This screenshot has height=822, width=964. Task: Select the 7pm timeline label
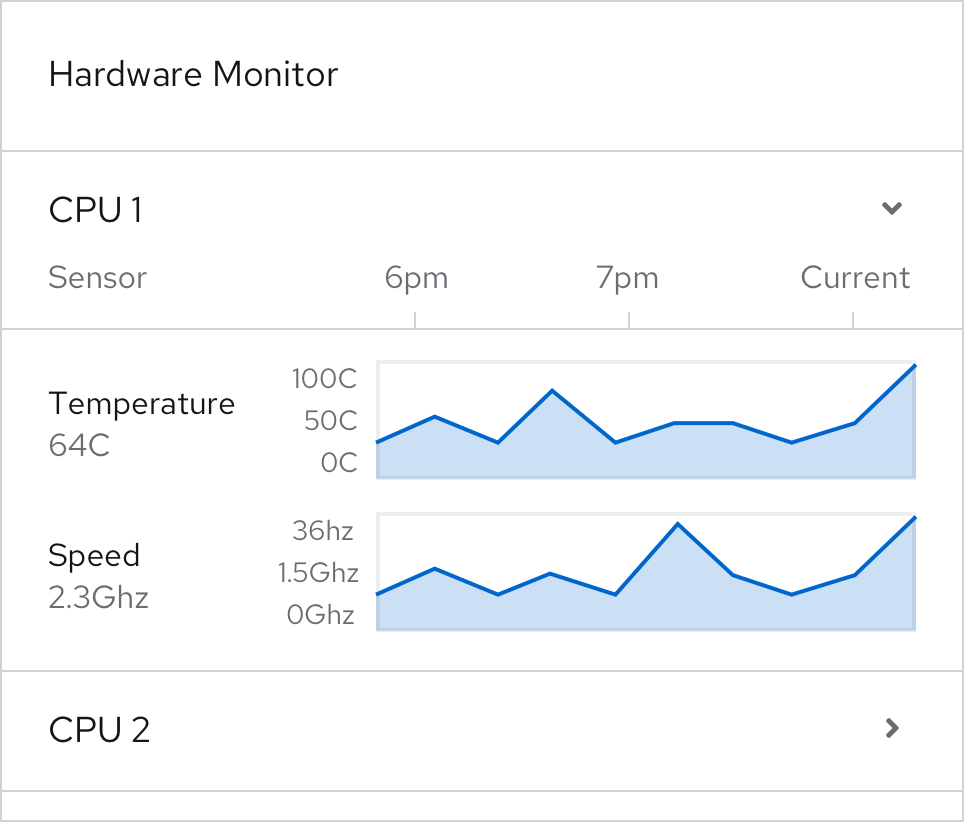coord(627,277)
